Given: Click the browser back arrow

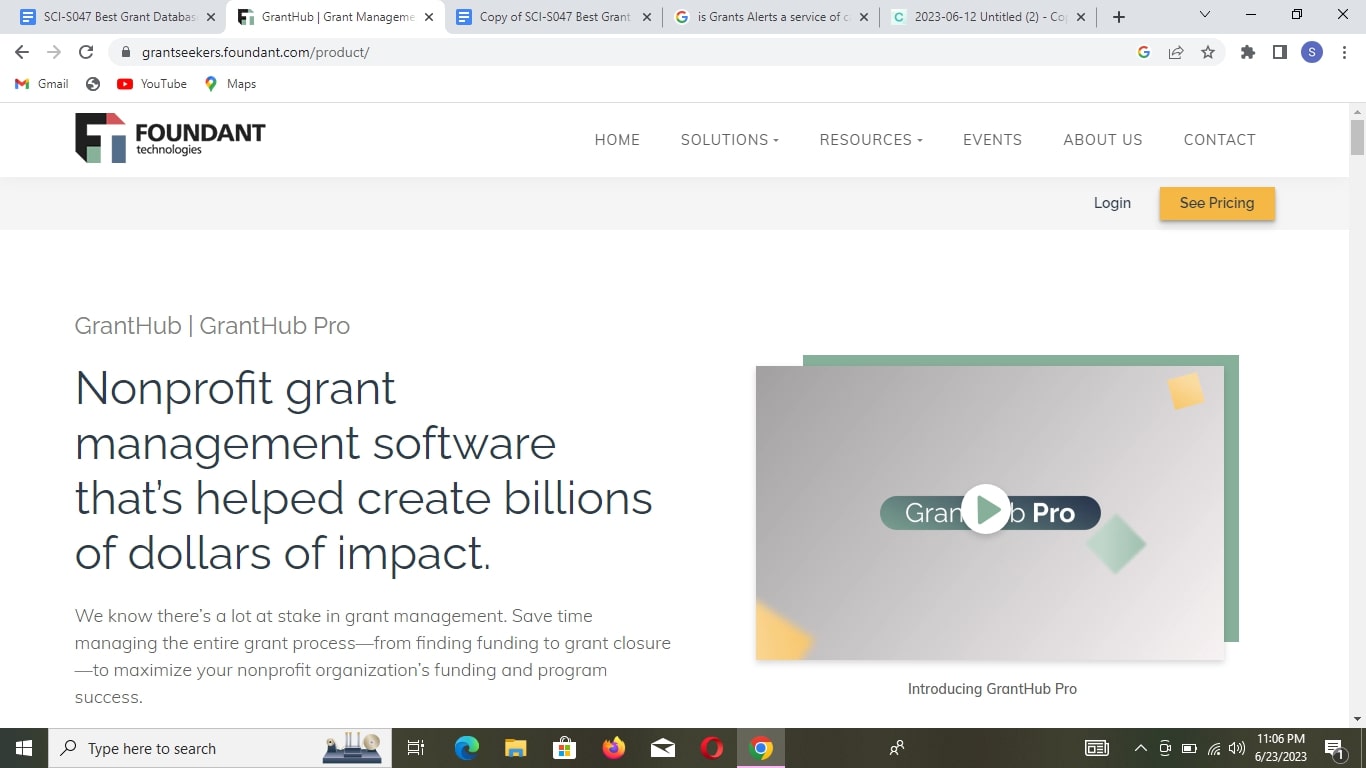Looking at the screenshot, I should click(x=21, y=52).
